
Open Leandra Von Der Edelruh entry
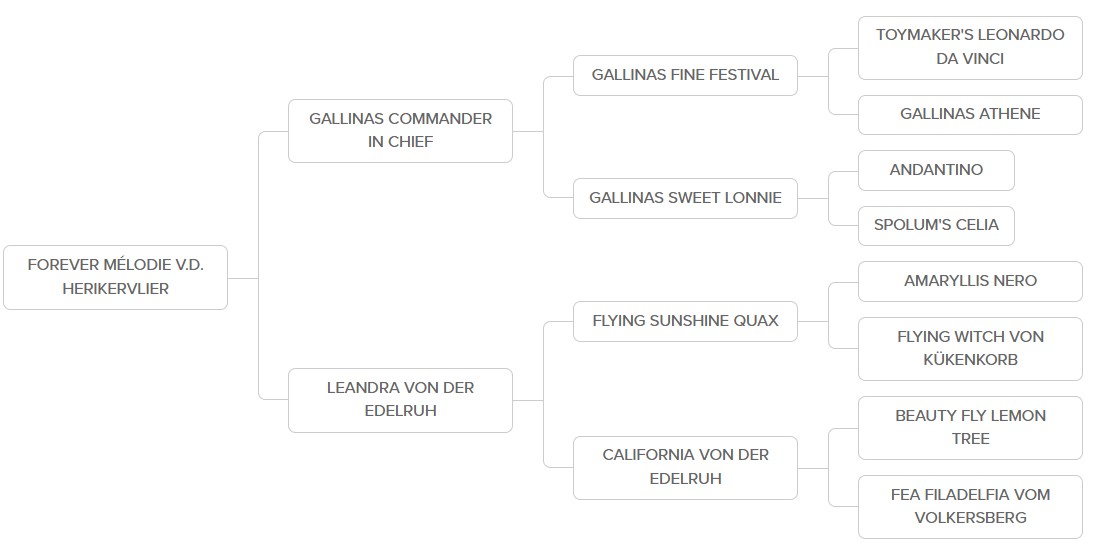[x=400, y=400]
